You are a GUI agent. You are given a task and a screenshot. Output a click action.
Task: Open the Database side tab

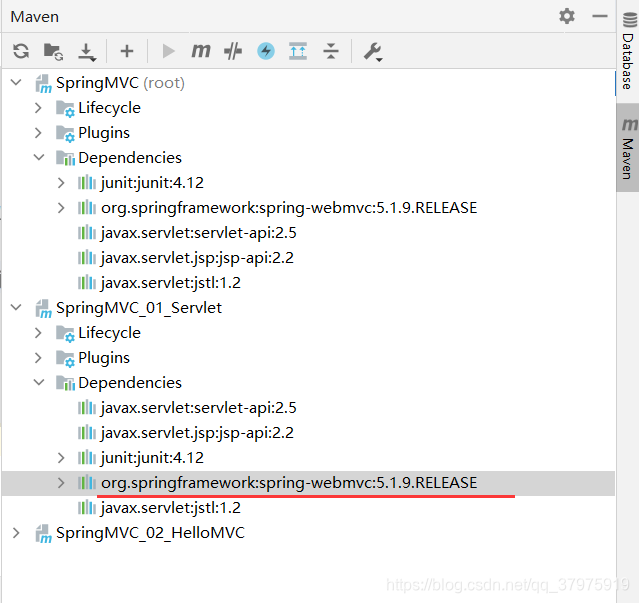628,51
